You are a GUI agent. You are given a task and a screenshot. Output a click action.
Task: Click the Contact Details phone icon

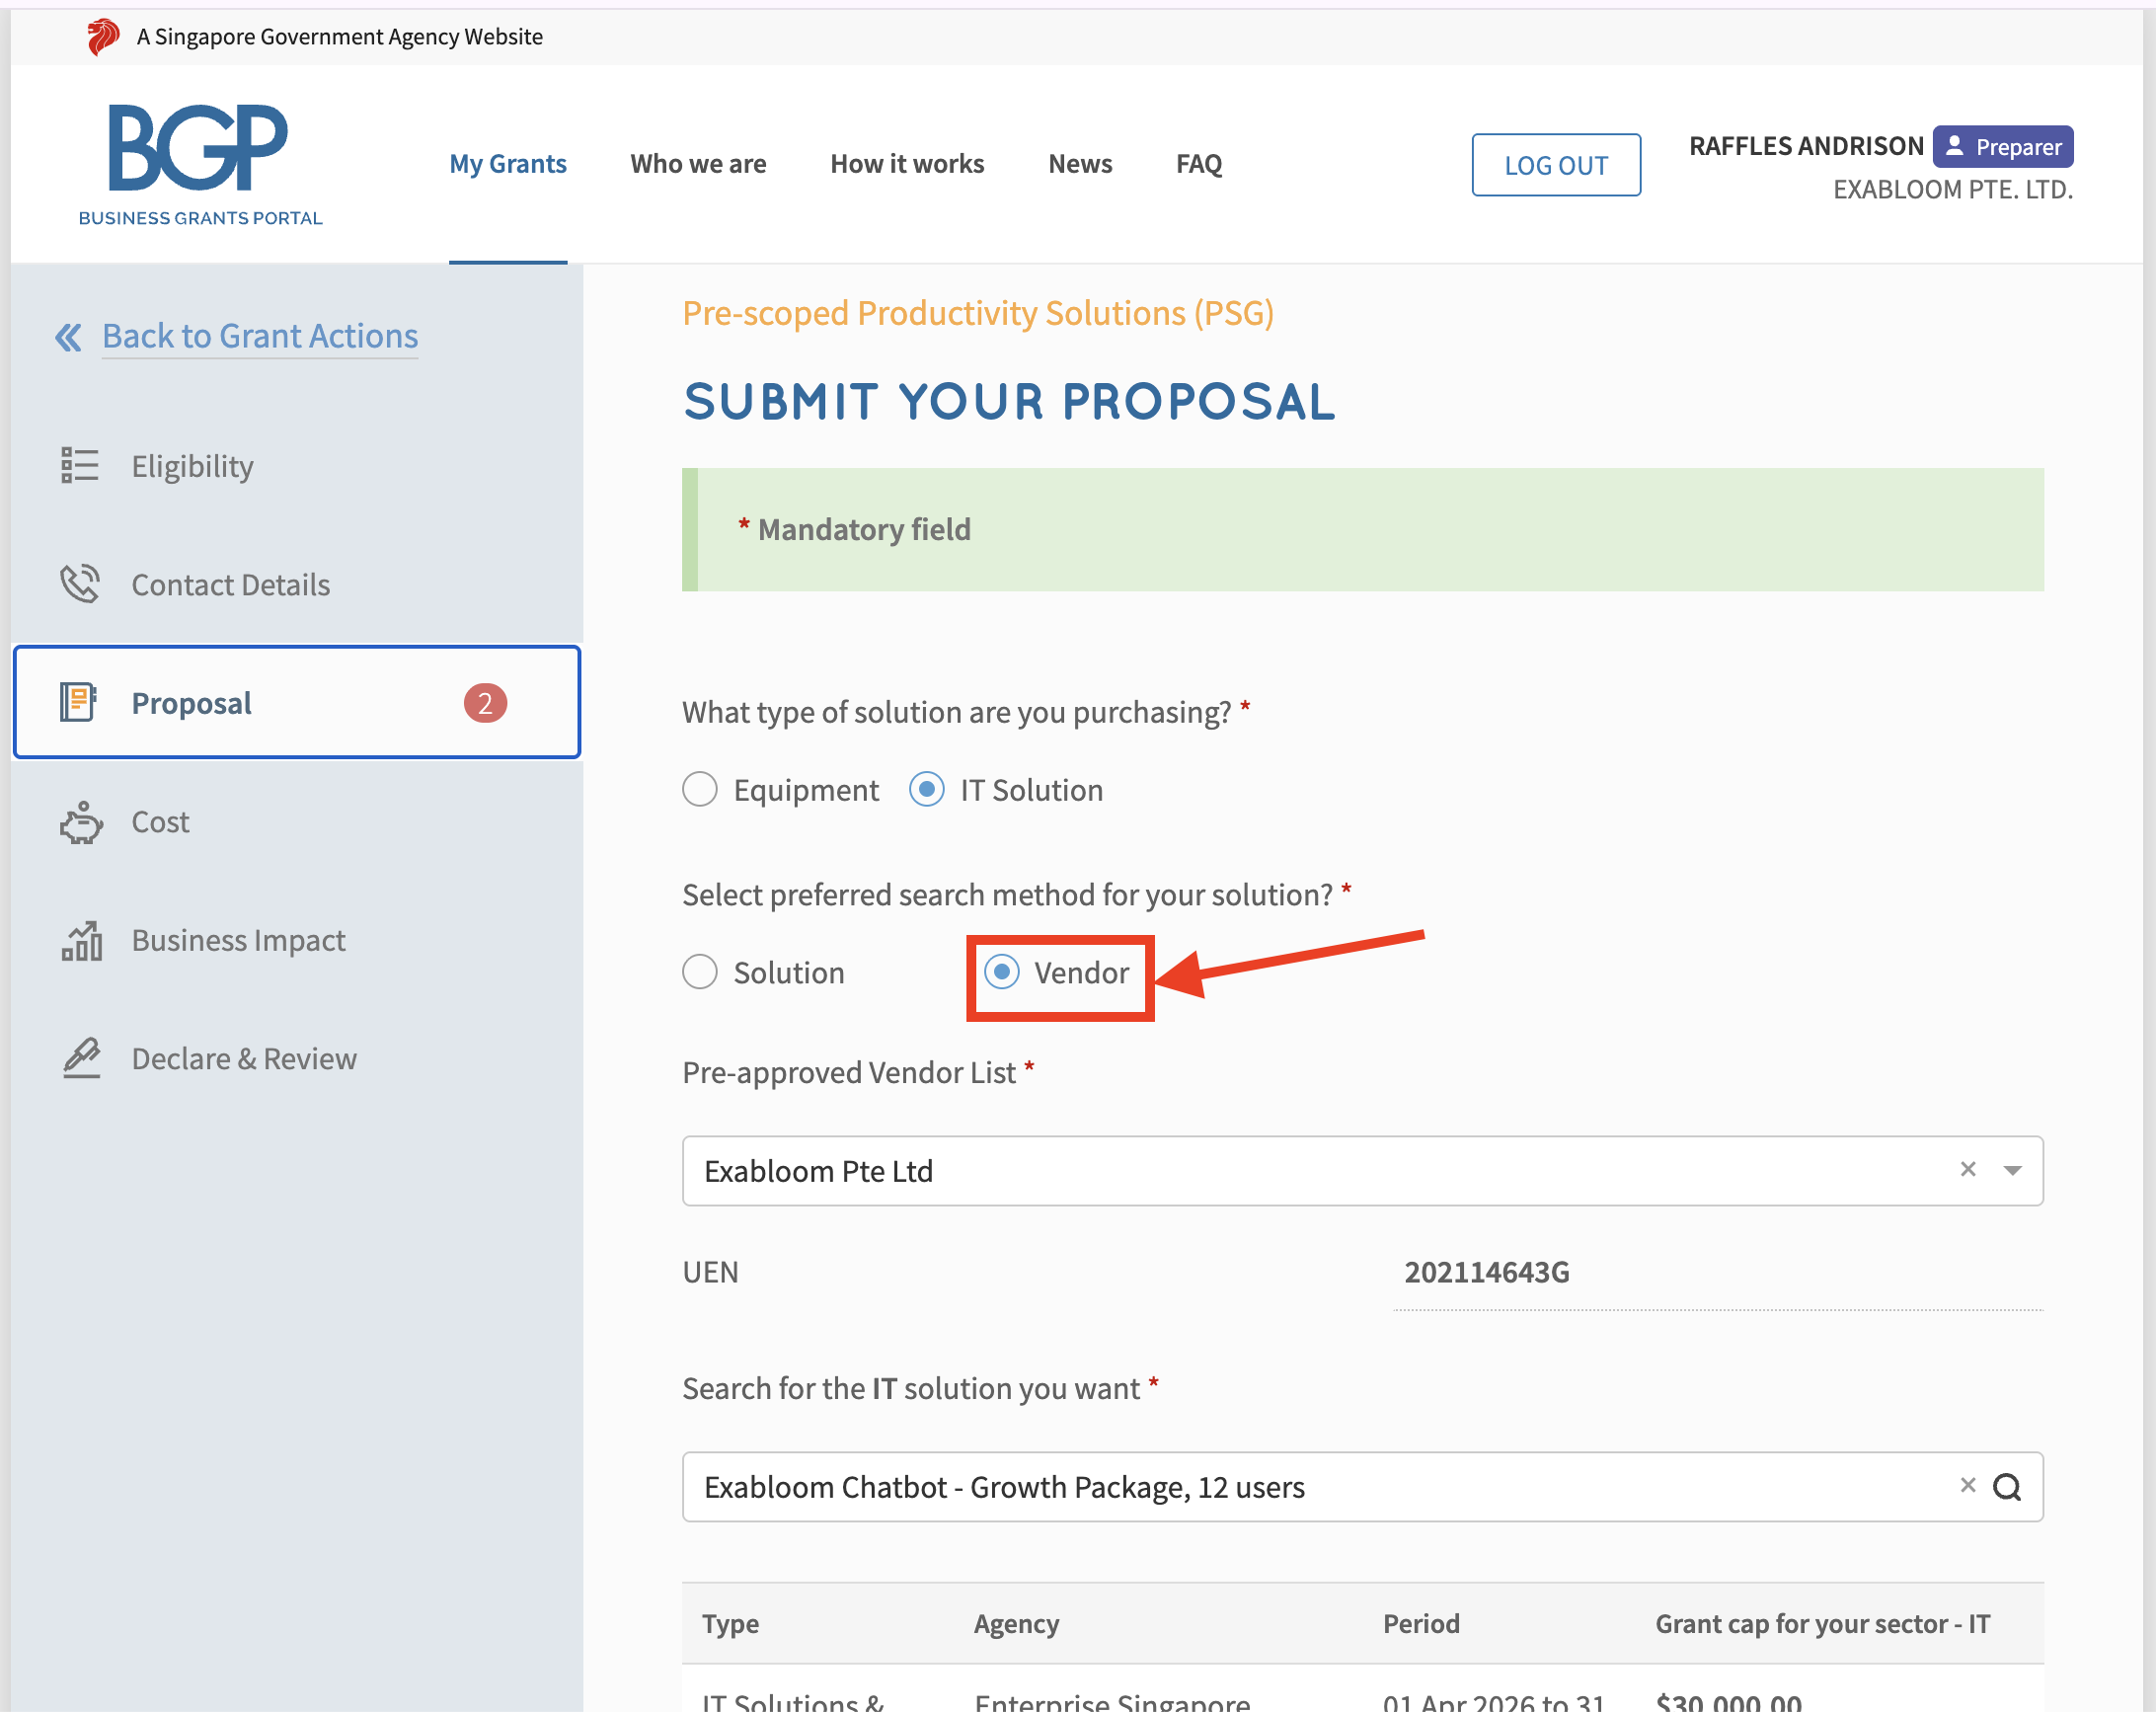tap(80, 584)
